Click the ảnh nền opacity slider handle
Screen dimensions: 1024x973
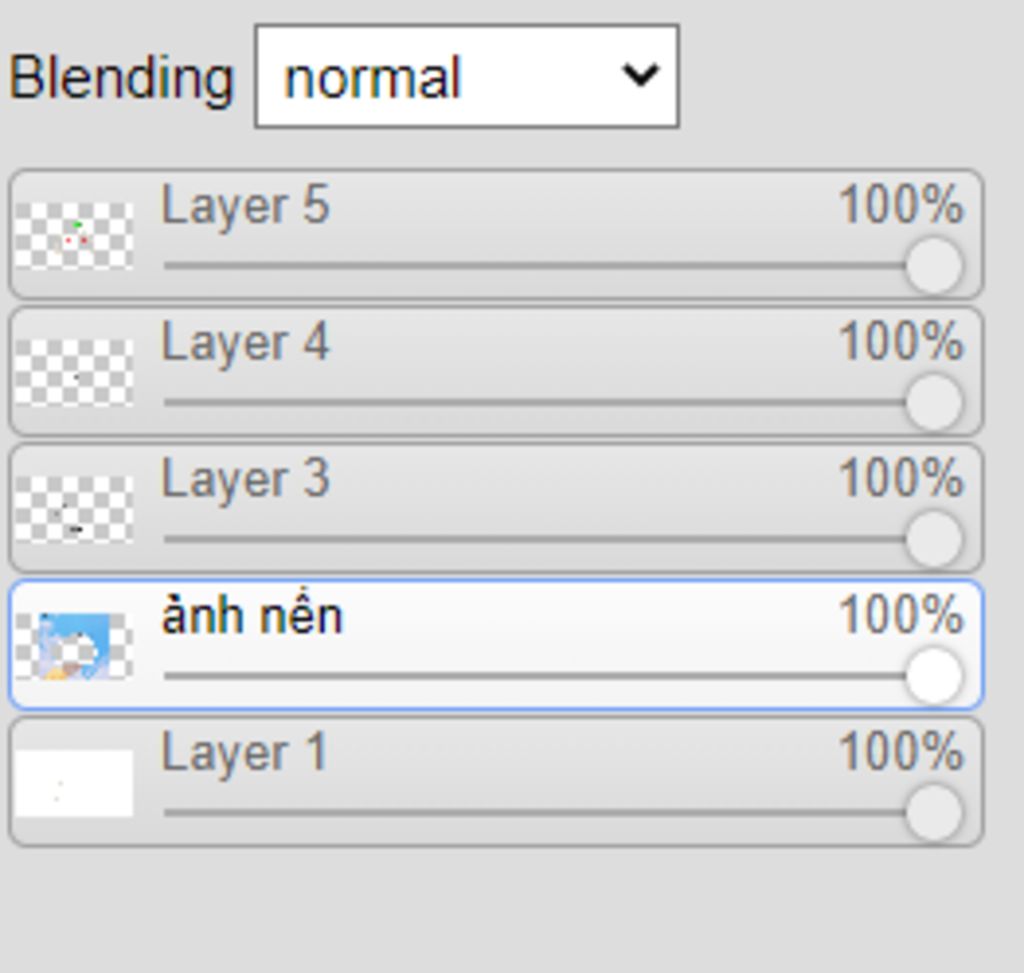tap(934, 676)
